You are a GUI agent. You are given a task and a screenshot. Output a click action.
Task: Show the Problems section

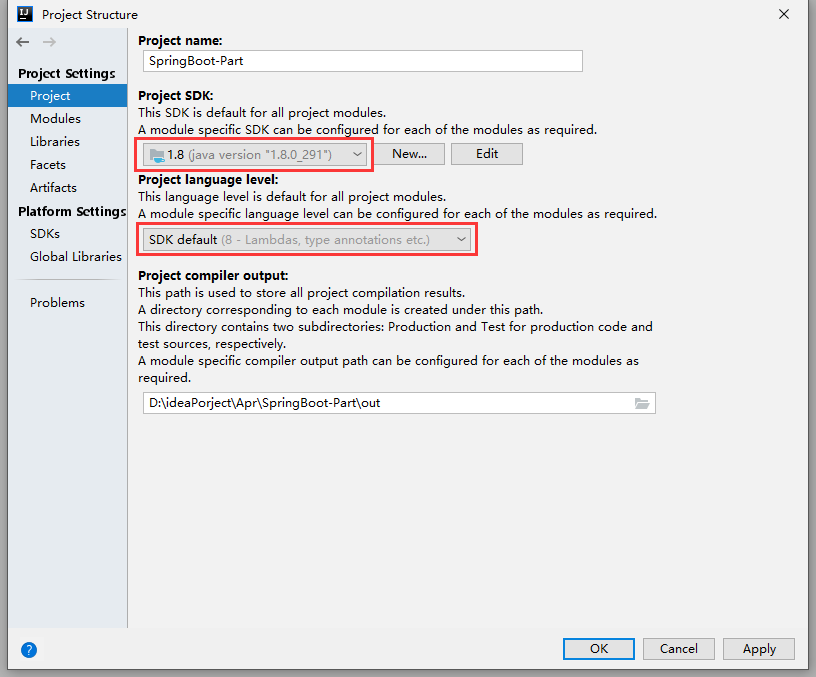[x=57, y=303]
